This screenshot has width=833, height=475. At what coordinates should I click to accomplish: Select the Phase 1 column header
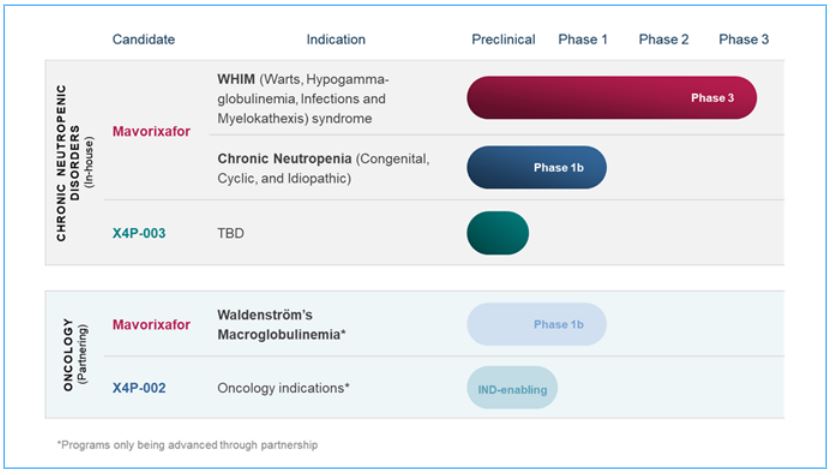[x=583, y=40]
